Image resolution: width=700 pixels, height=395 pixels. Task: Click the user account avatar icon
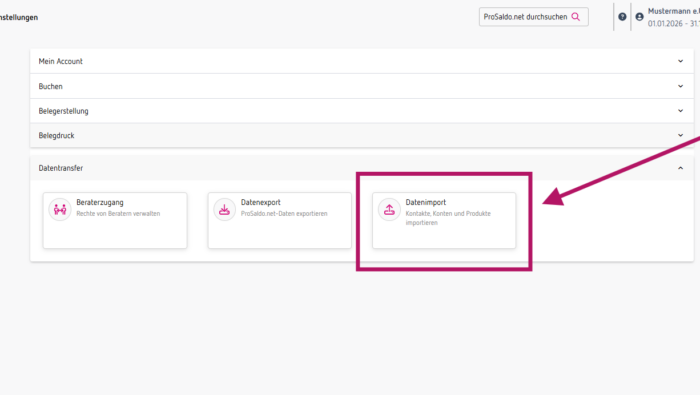pyautogui.click(x=639, y=17)
